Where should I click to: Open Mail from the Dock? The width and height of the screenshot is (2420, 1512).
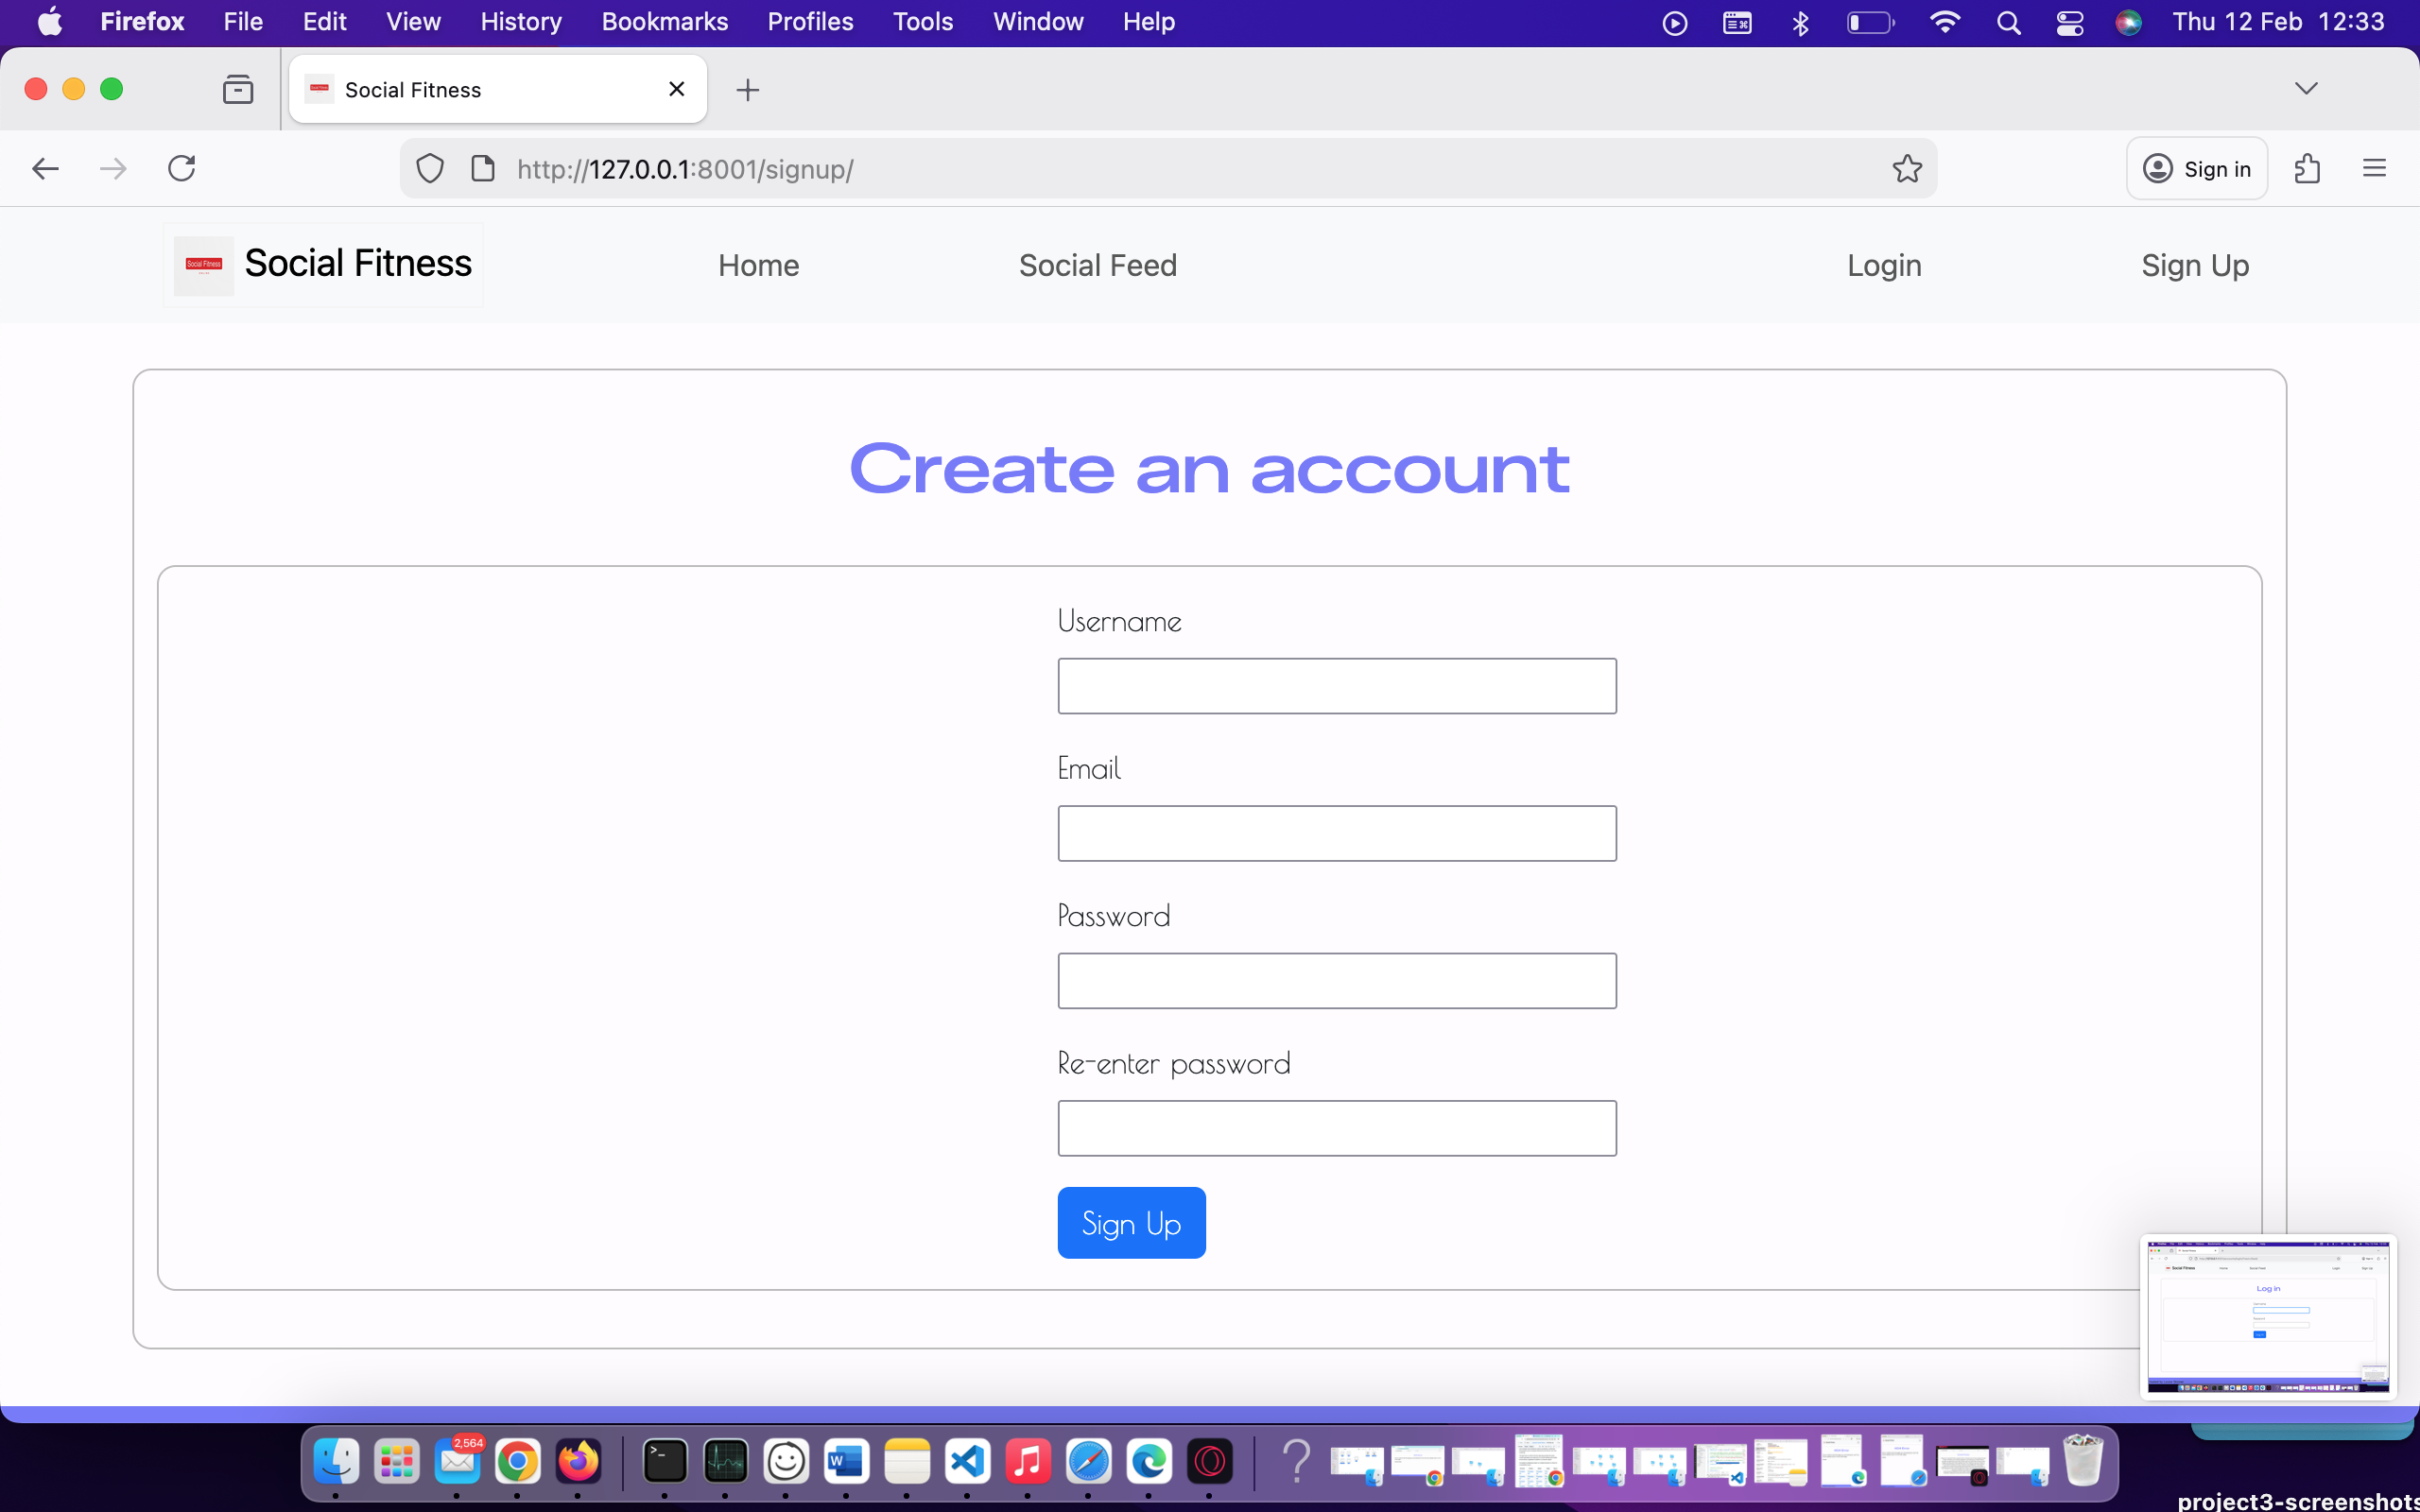tap(458, 1461)
